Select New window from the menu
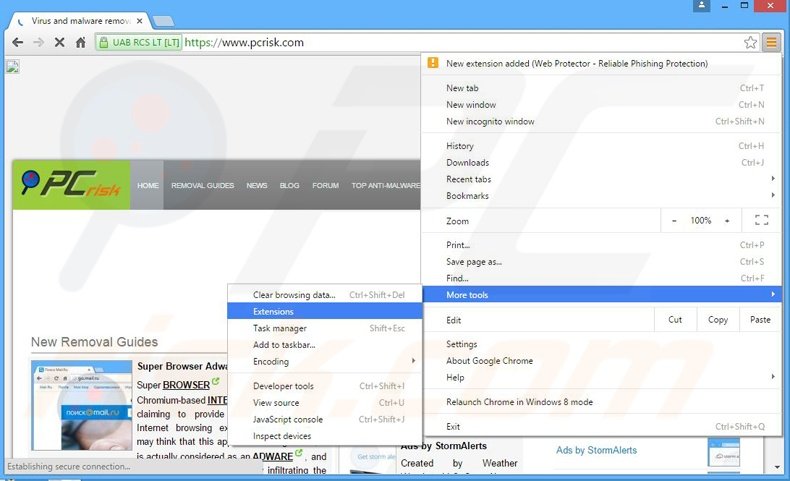Image resolution: width=790 pixels, height=481 pixels. (x=601, y=105)
